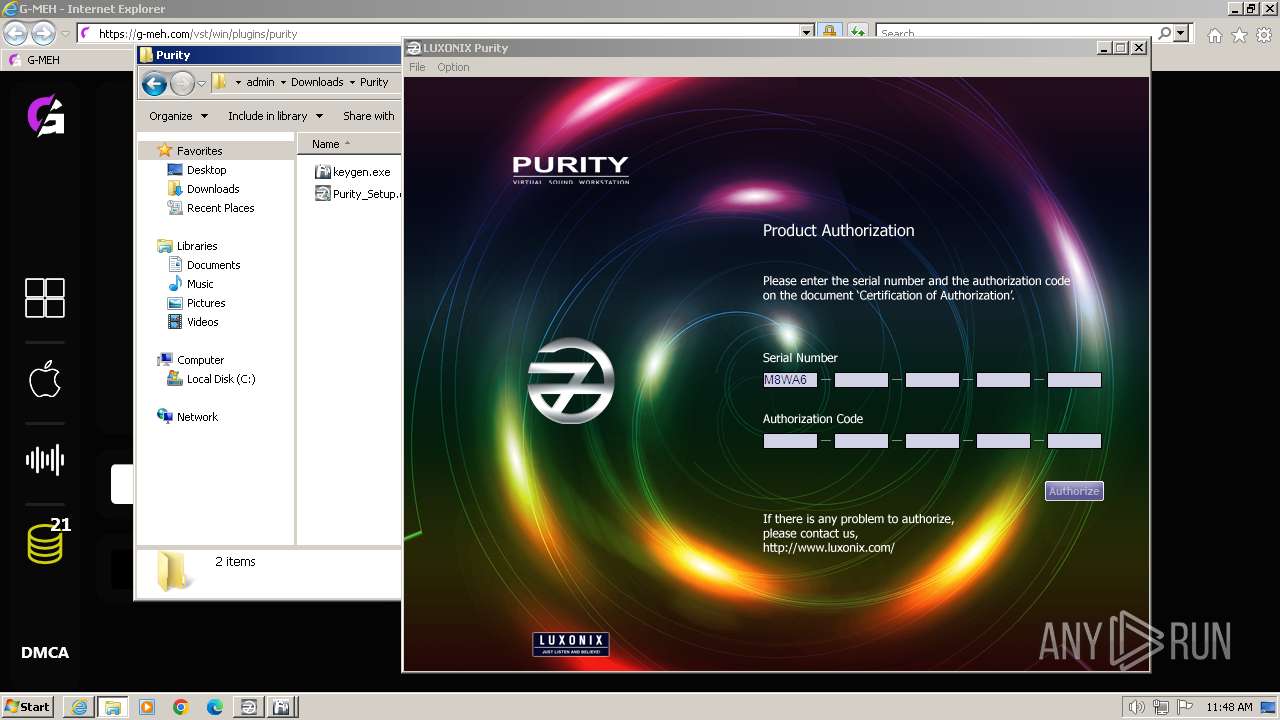Go back in the Purity Explorer window
Screen dimensions: 1280x720
tap(154, 83)
